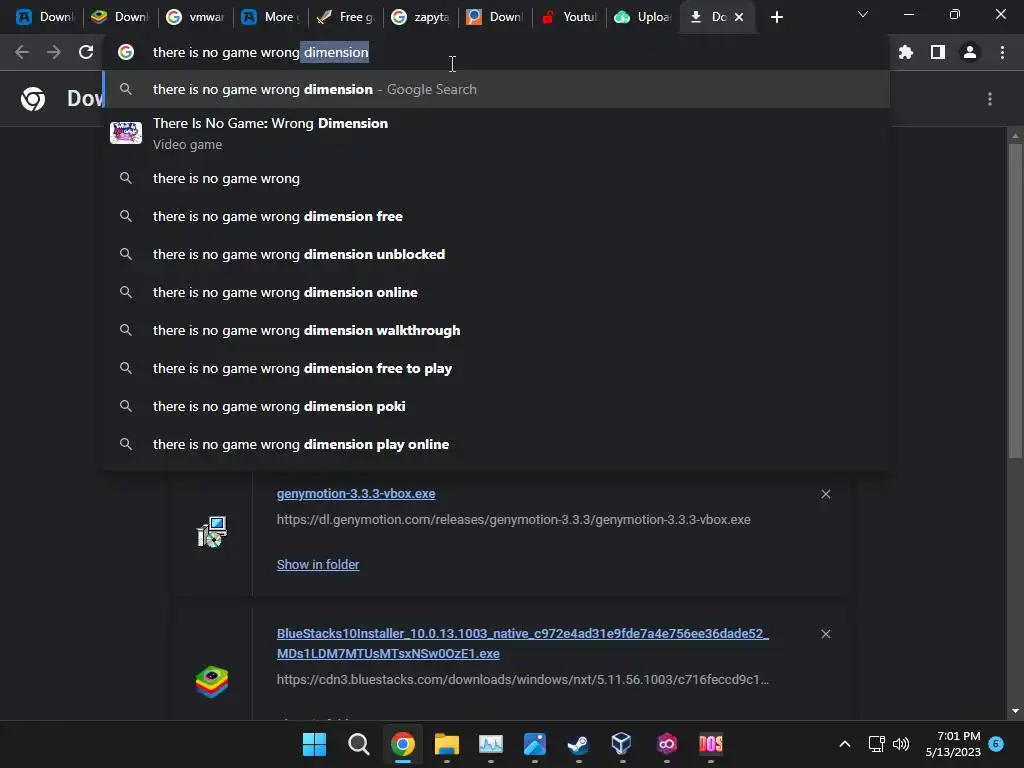The width and height of the screenshot is (1024, 768).
Task: Click Show in folder for genymotion
Action: 318,564
